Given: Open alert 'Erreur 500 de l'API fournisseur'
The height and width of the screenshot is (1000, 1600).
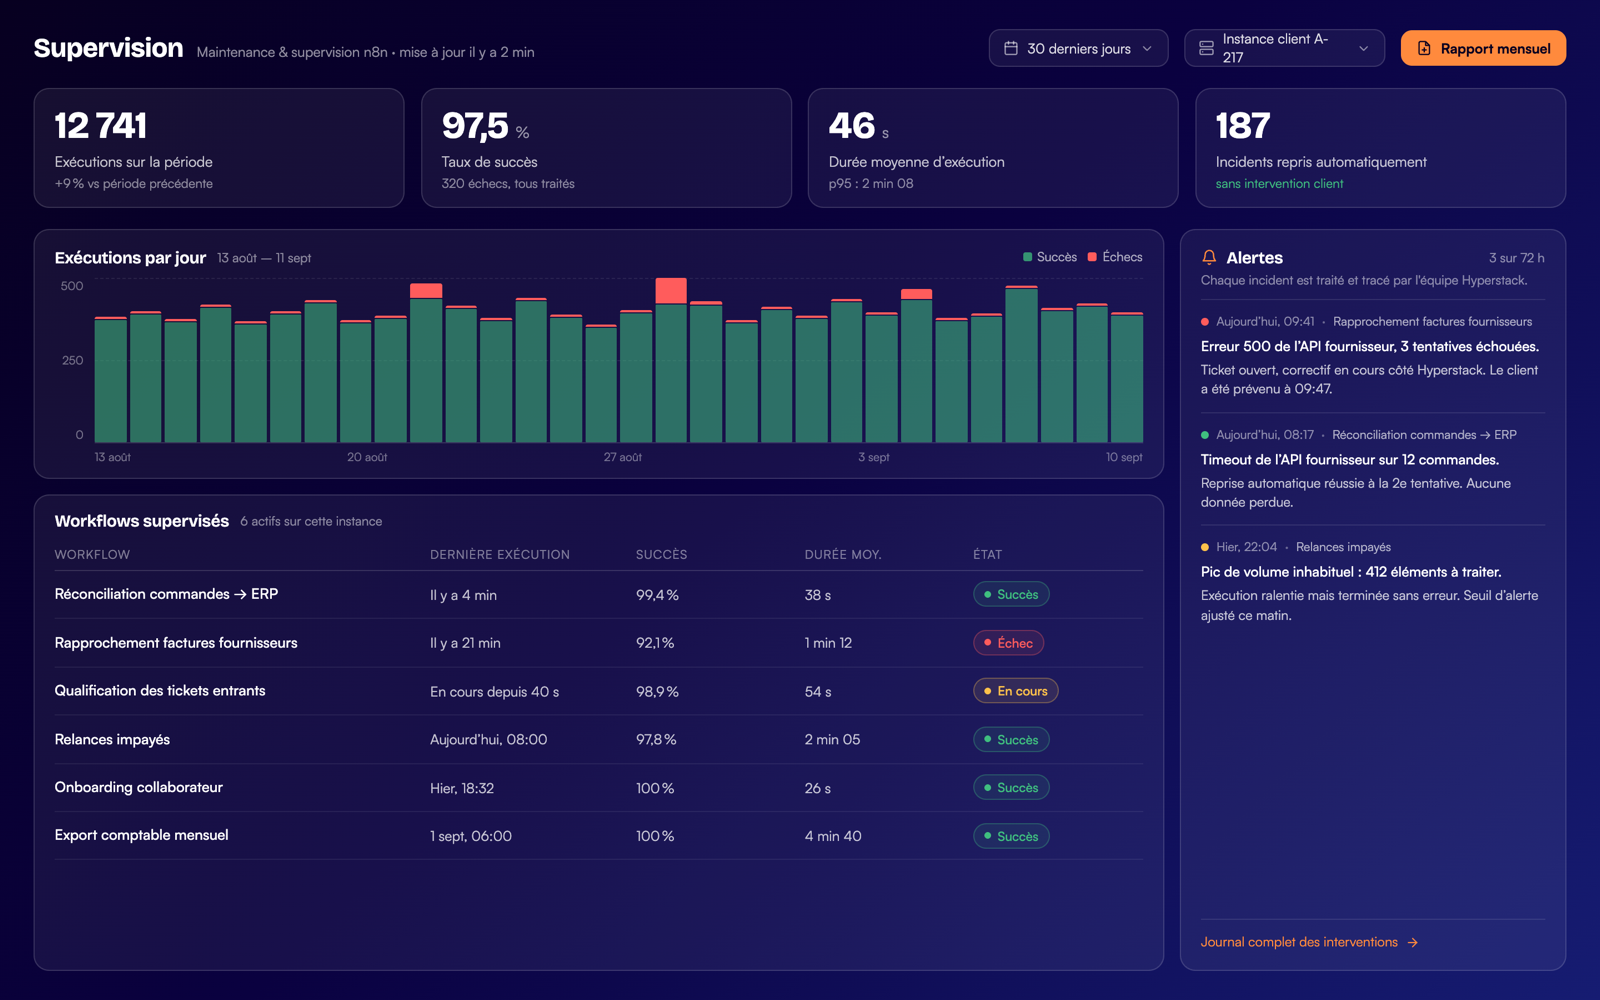Looking at the screenshot, I should pyautogui.click(x=1372, y=356).
